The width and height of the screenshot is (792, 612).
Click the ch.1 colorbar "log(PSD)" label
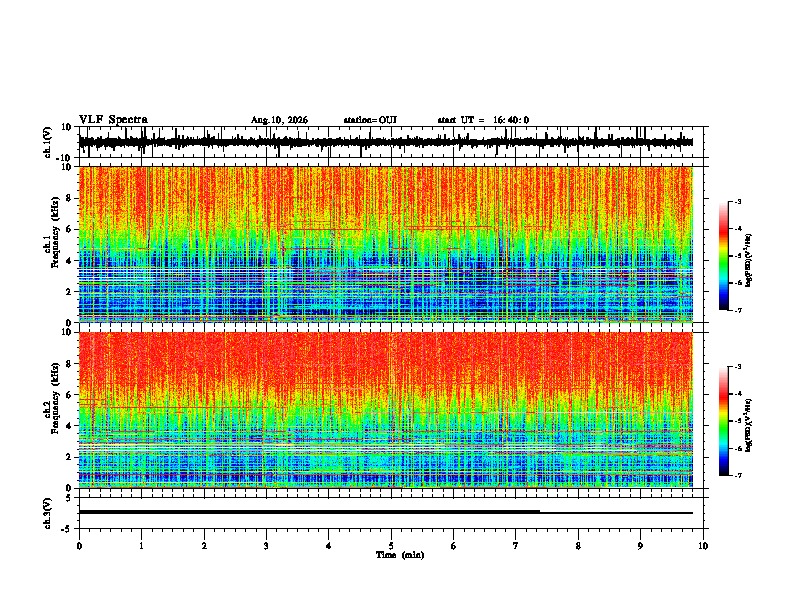[x=749, y=260]
